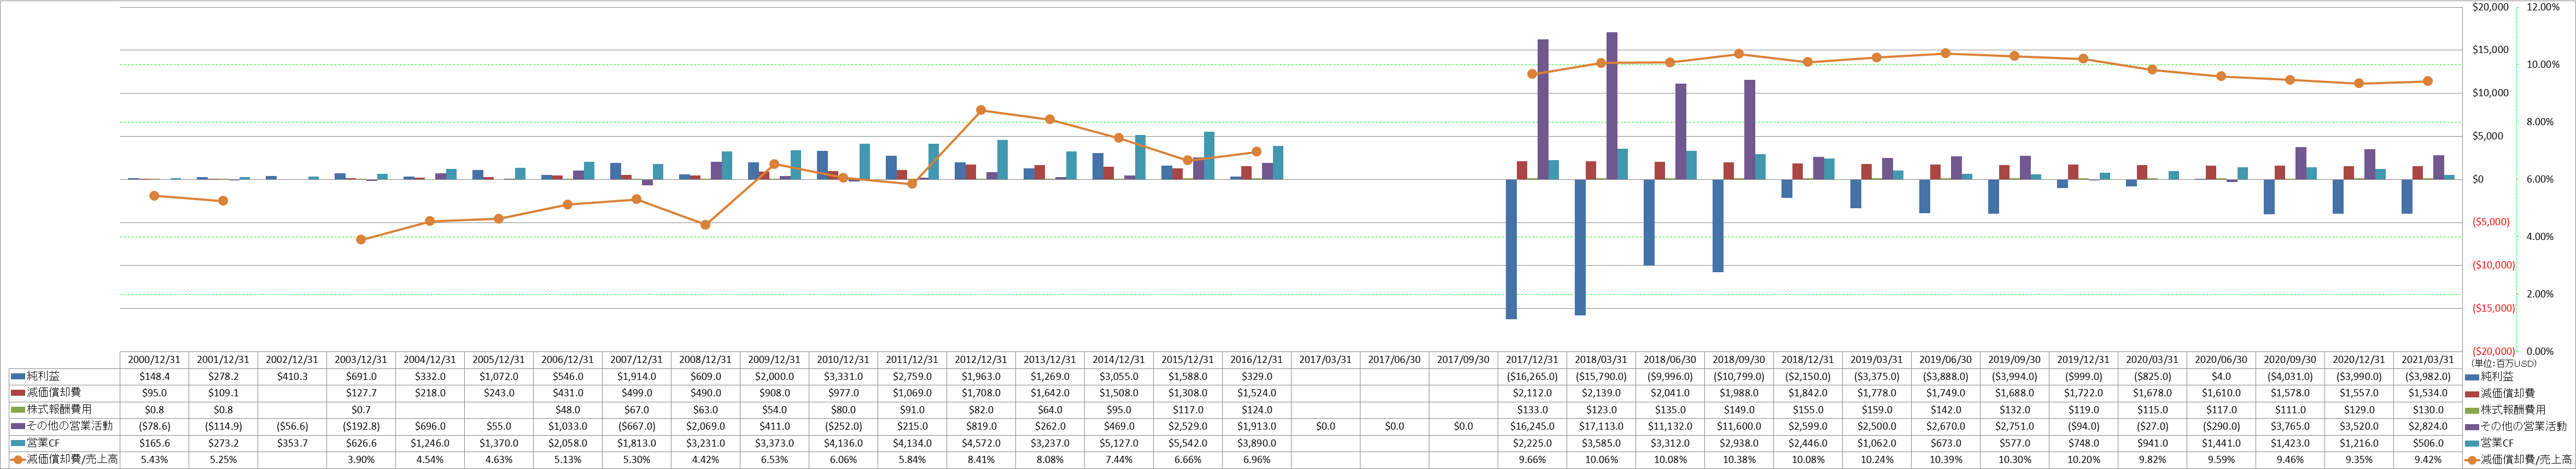The width and height of the screenshot is (2576, 469).
Task: Click the $506.0 cell under 2021/03/31
Action: point(2427,443)
